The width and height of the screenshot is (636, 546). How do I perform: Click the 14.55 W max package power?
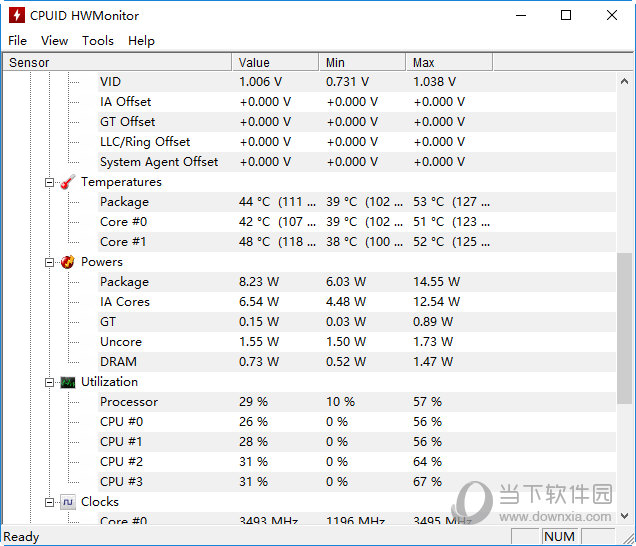pos(436,282)
